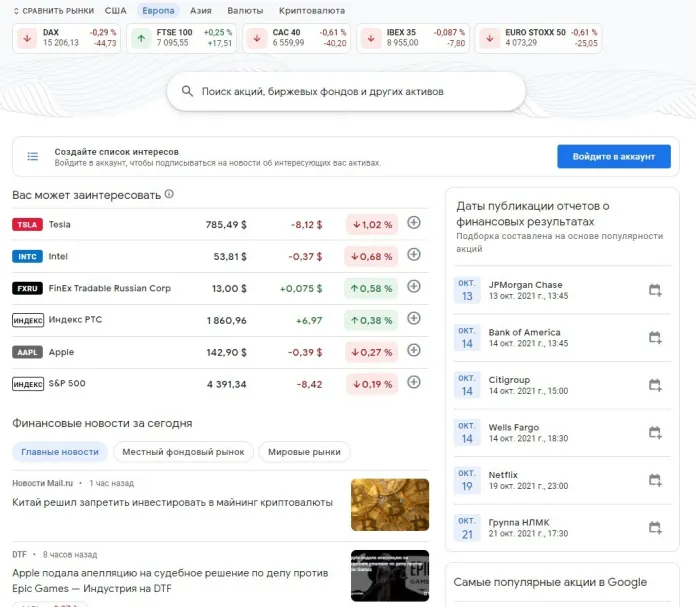This screenshot has height=607, width=696.
Task: Select the Европа markets tab
Action: click(x=158, y=11)
